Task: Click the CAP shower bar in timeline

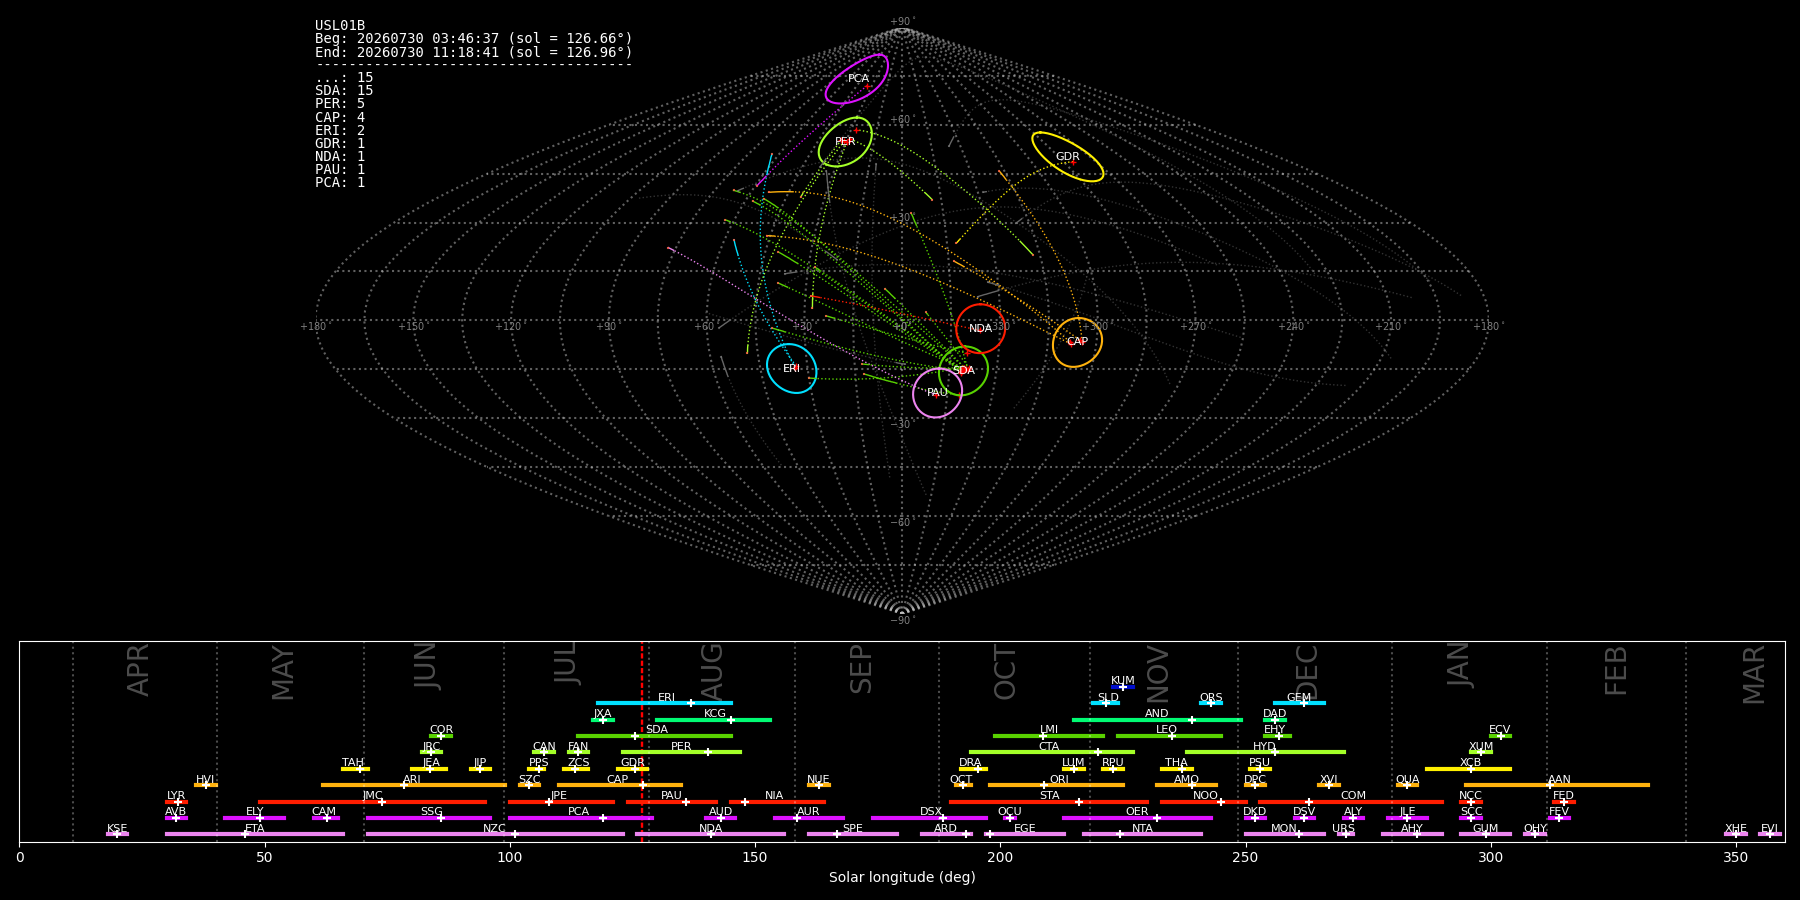Action: [x=620, y=785]
